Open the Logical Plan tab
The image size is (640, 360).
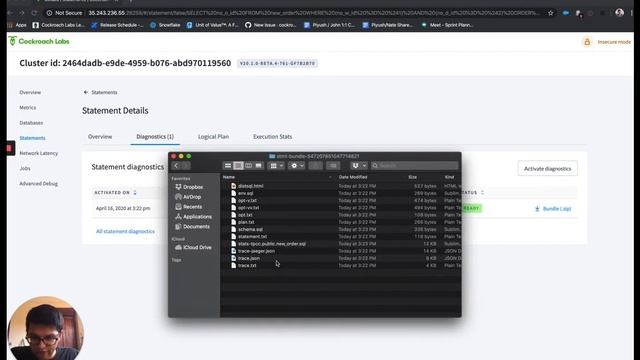click(213, 137)
